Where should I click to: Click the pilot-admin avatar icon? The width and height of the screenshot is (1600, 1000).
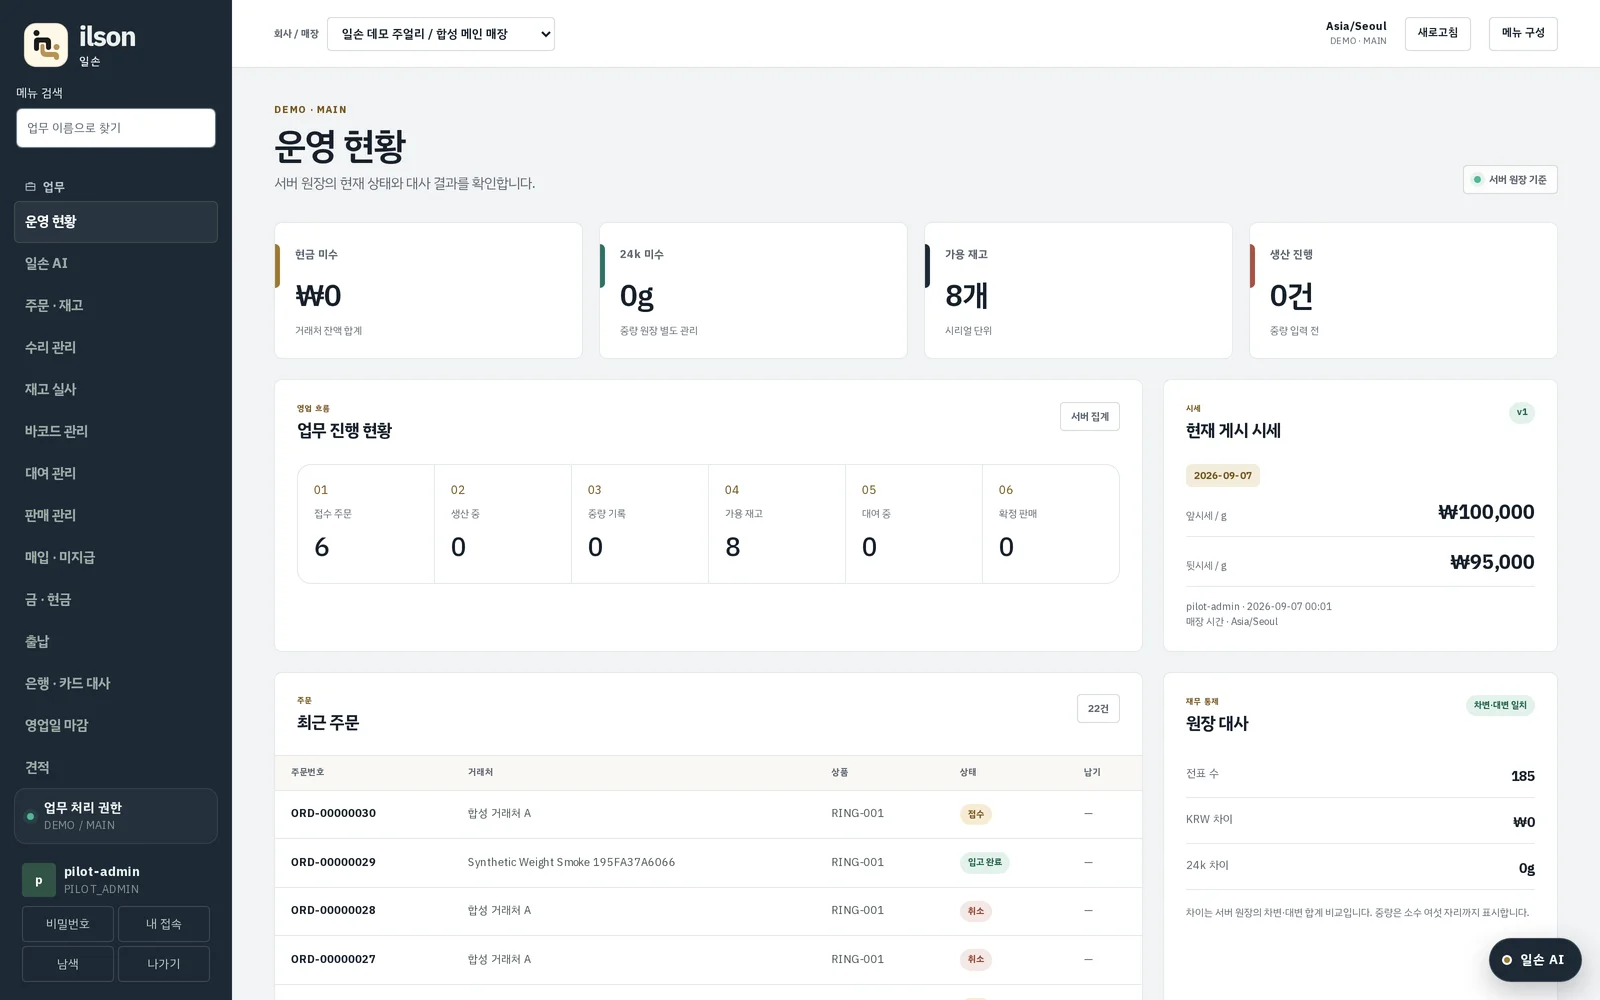tap(39, 880)
